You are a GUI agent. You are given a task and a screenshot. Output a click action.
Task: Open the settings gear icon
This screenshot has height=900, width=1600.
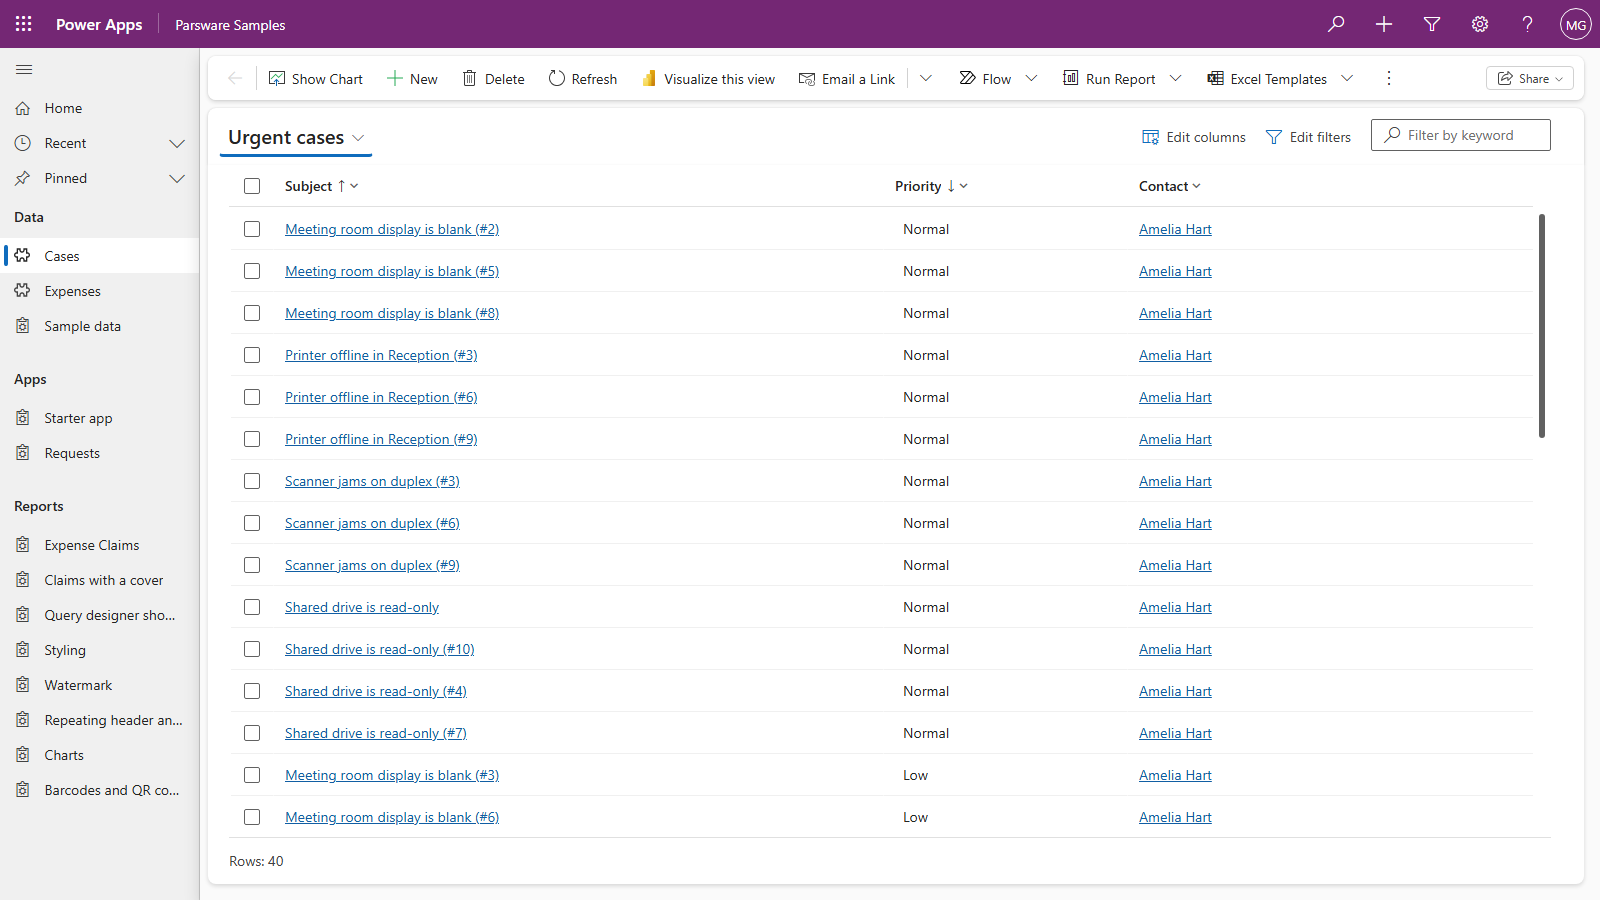click(1480, 24)
